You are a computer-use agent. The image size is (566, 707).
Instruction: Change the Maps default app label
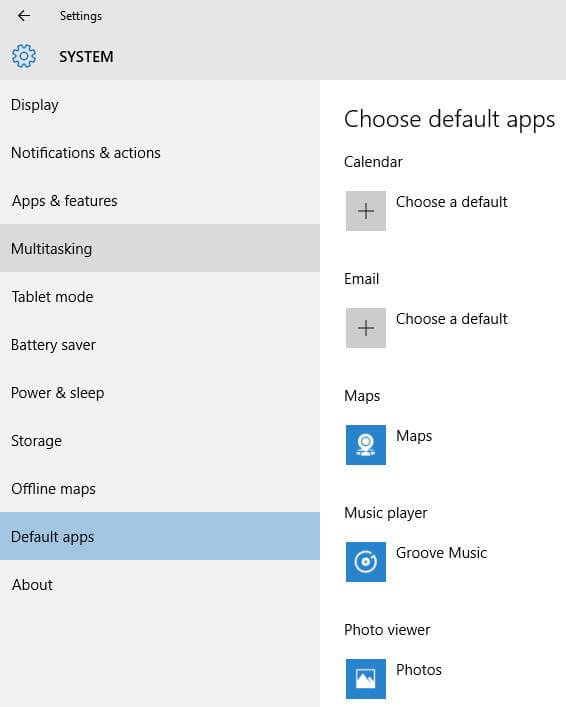(414, 436)
